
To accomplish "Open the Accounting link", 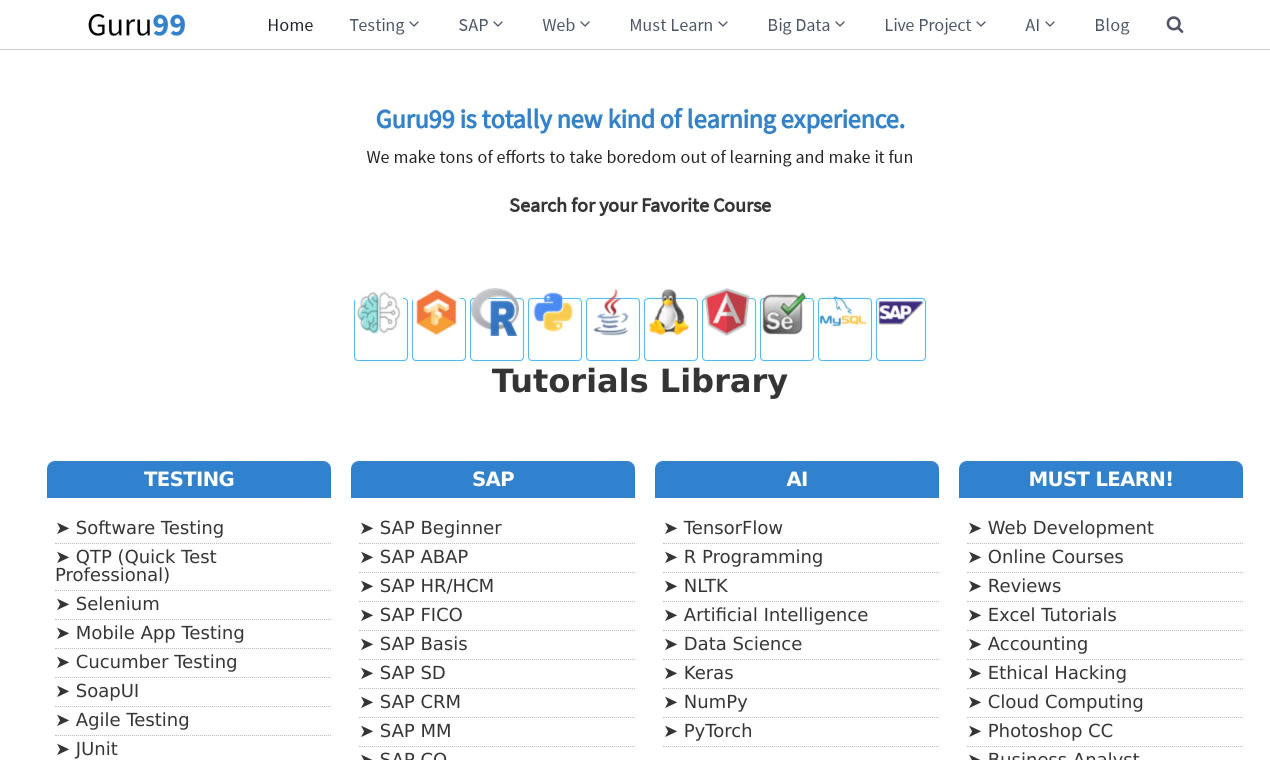I will point(1038,644).
